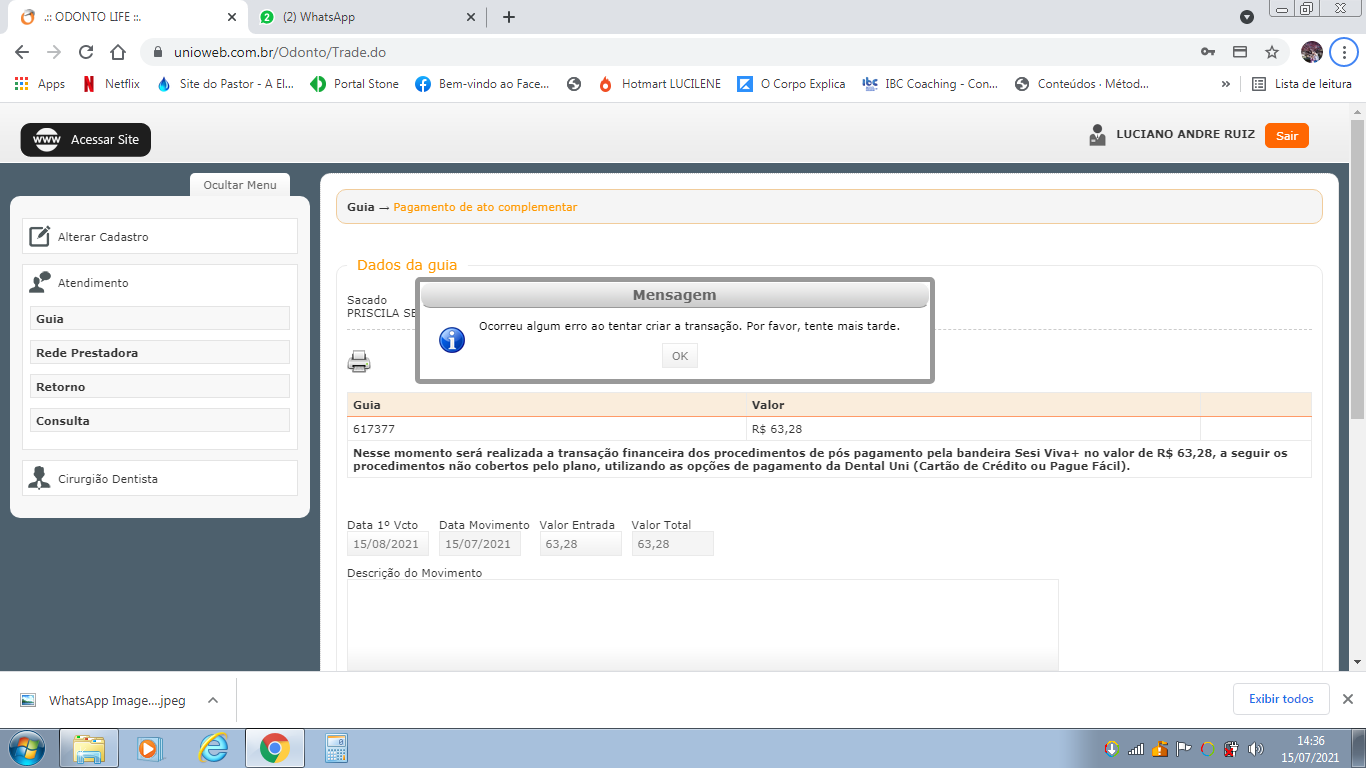Go back using the browser back arrow

coord(22,52)
